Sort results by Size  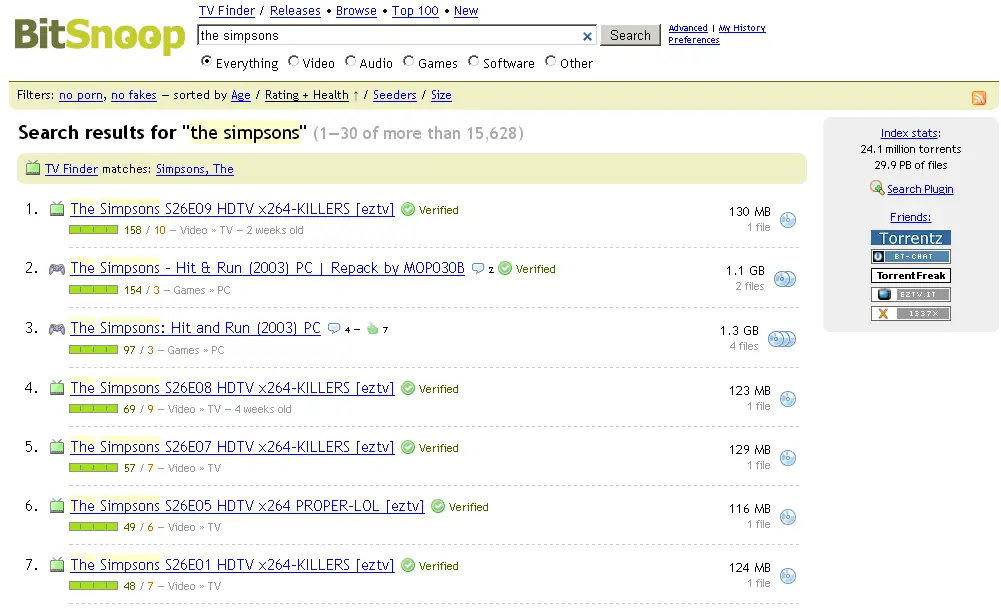pos(441,95)
